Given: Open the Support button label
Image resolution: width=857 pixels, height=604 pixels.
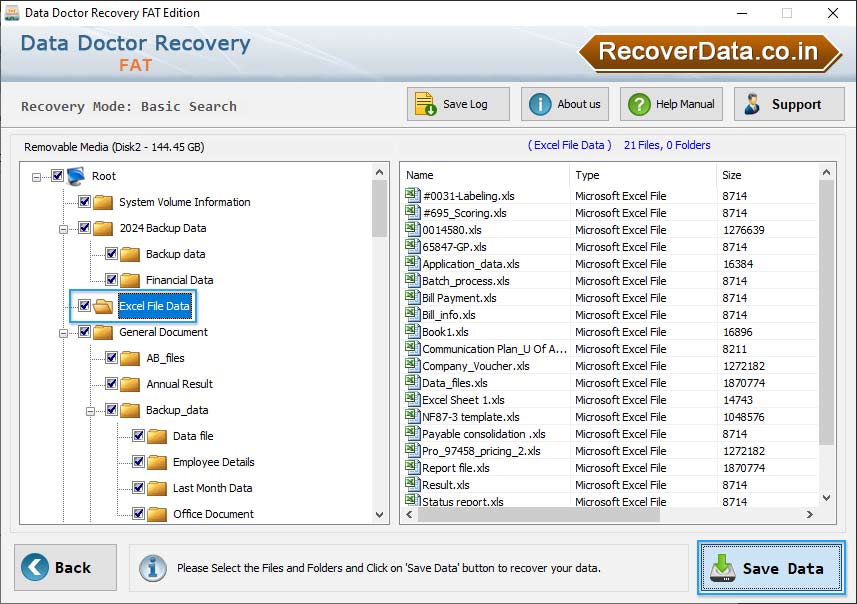Looking at the screenshot, I should 796,104.
